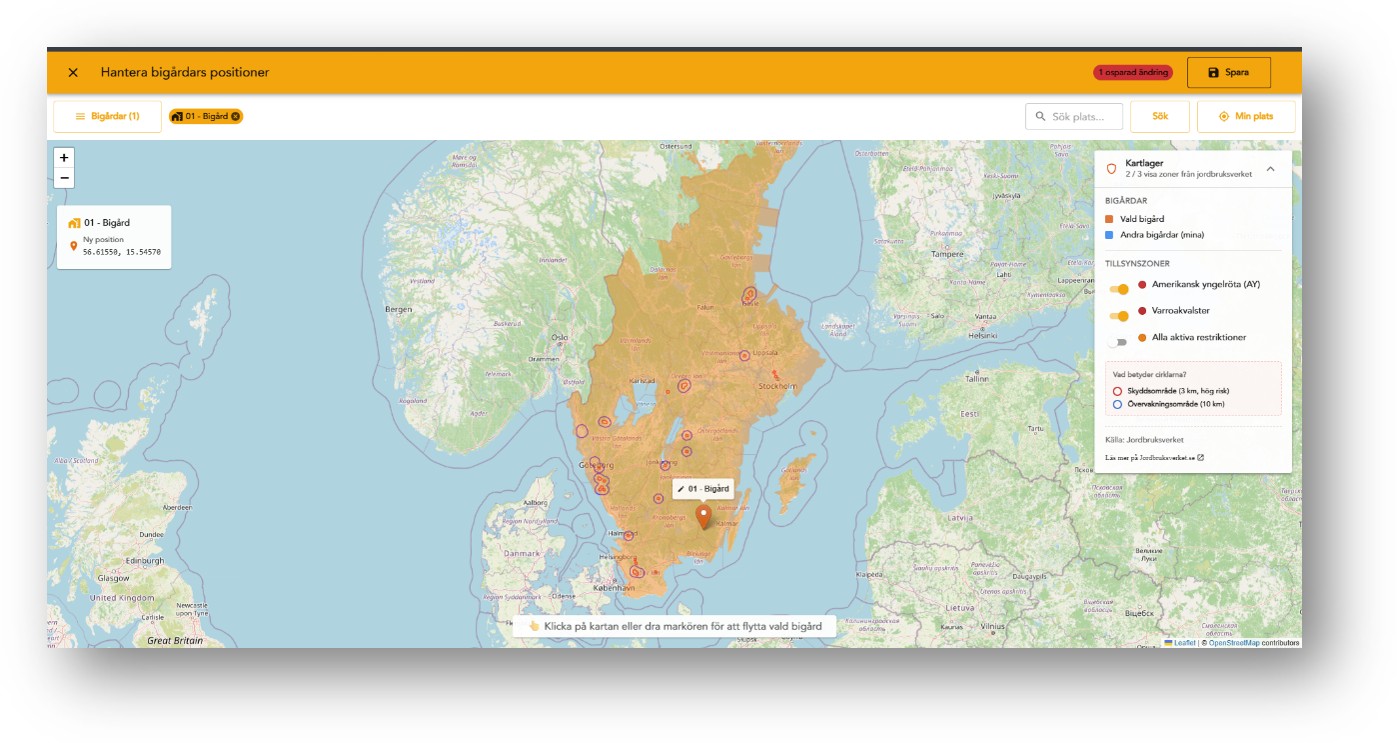Click the 1 osparad ändring badge

pos(1133,73)
